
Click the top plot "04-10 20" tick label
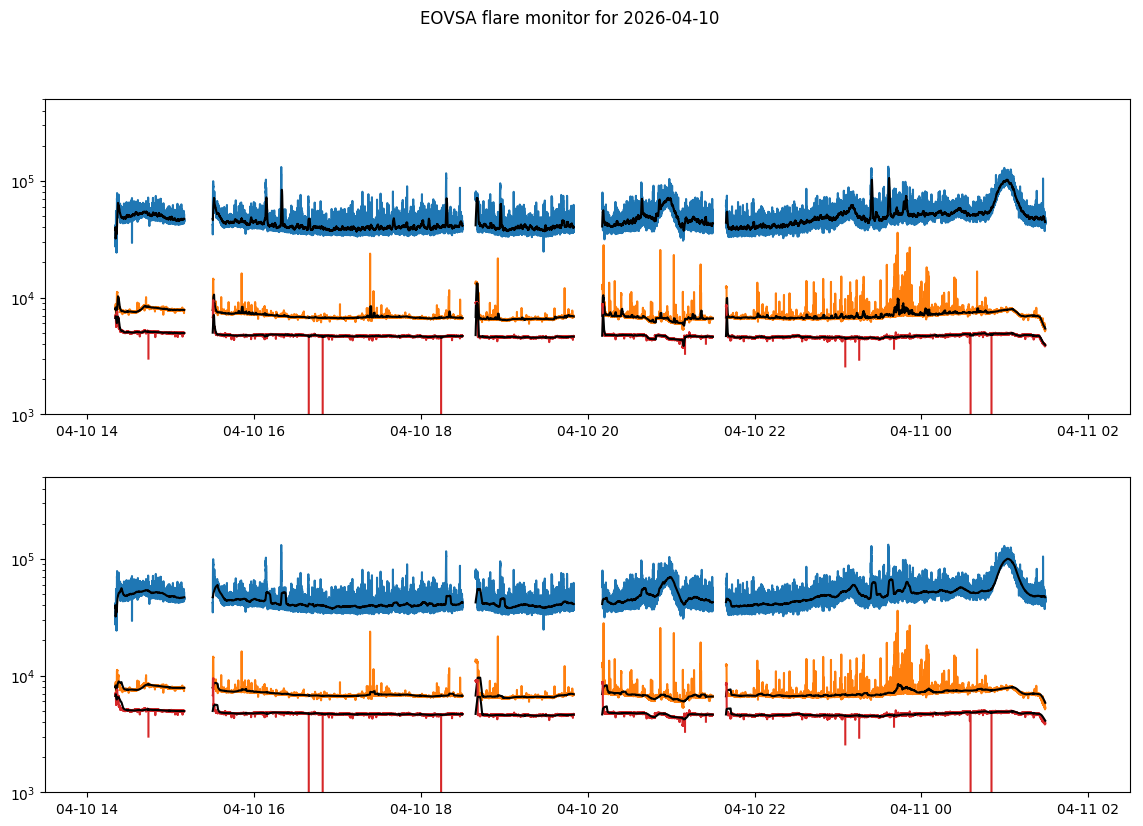pos(588,431)
